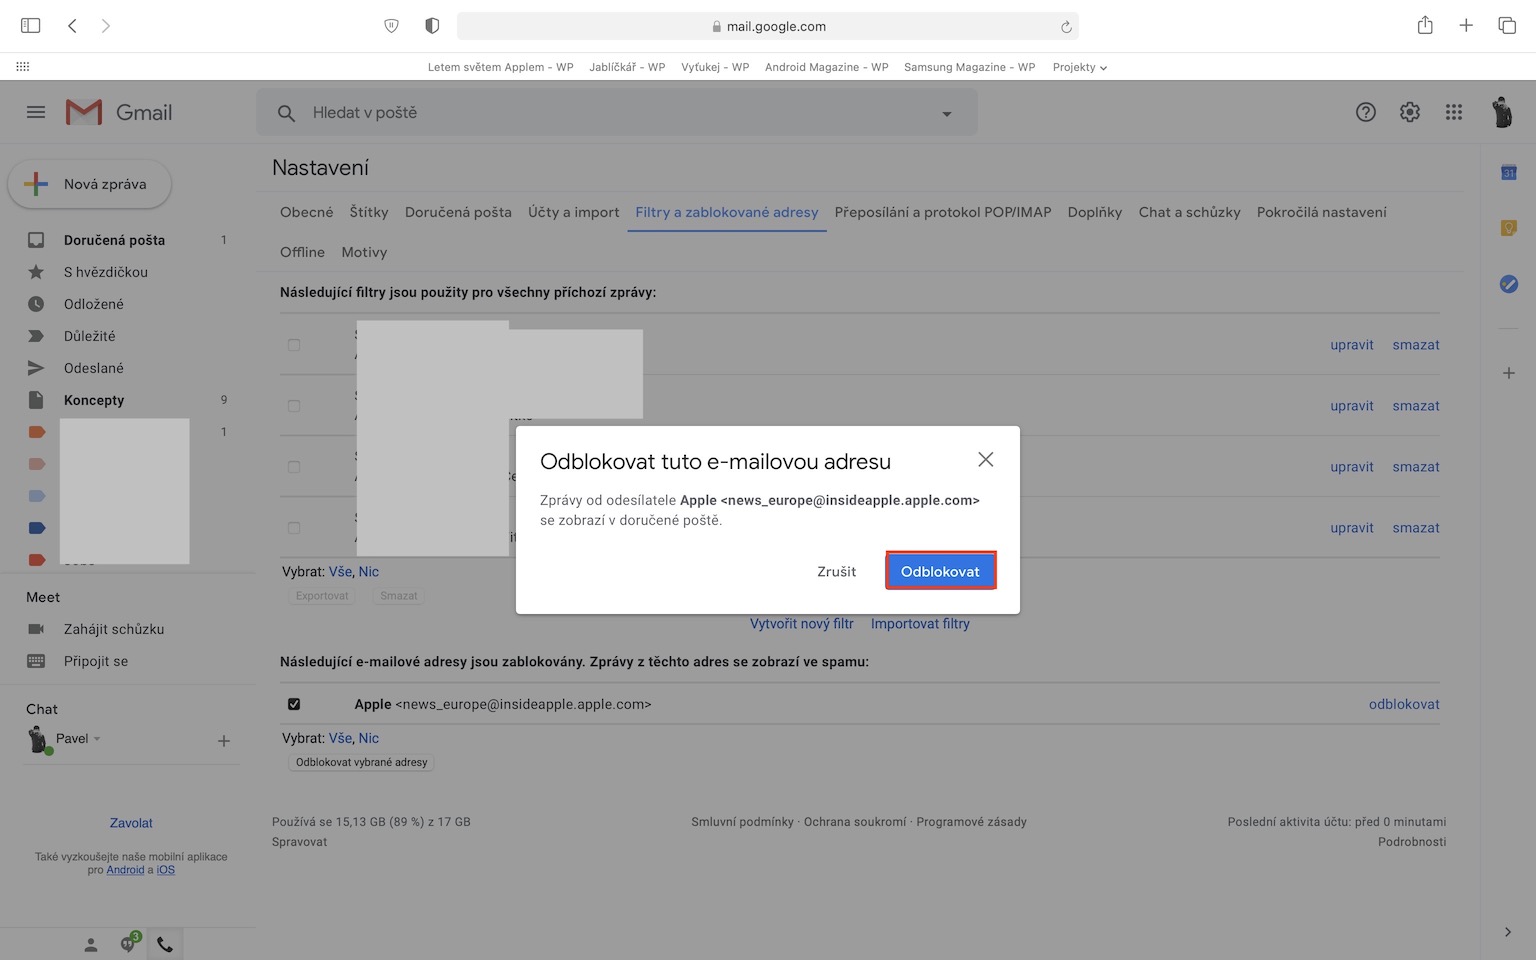Open the account profile avatar
This screenshot has height=960, width=1536.
pyautogui.click(x=1502, y=112)
